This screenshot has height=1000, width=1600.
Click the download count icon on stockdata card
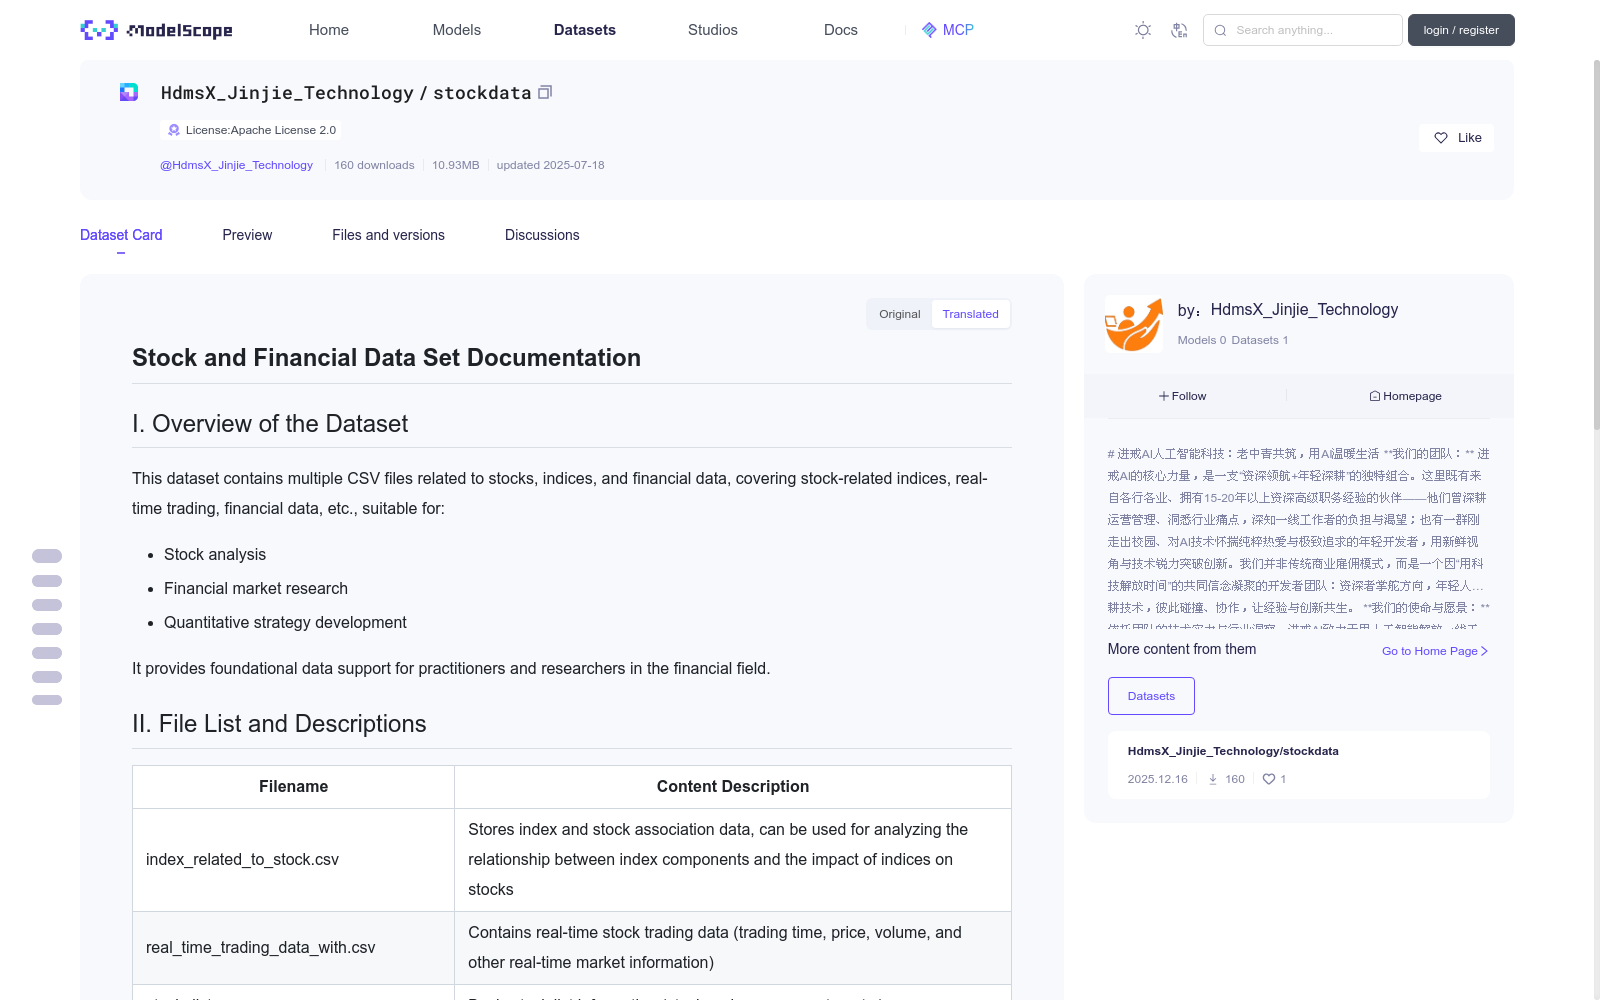point(1213,779)
